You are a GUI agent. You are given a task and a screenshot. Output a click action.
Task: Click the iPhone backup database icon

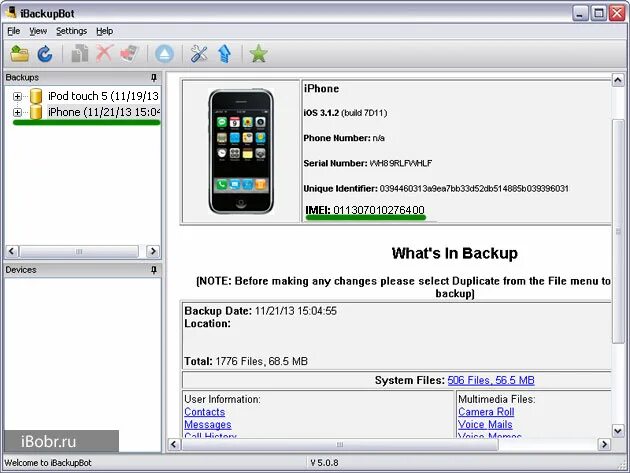coord(36,112)
